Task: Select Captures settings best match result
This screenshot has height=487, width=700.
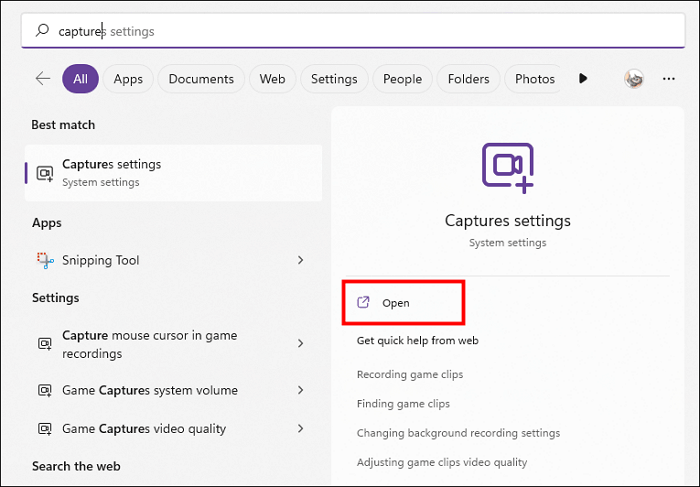Action: pos(173,173)
